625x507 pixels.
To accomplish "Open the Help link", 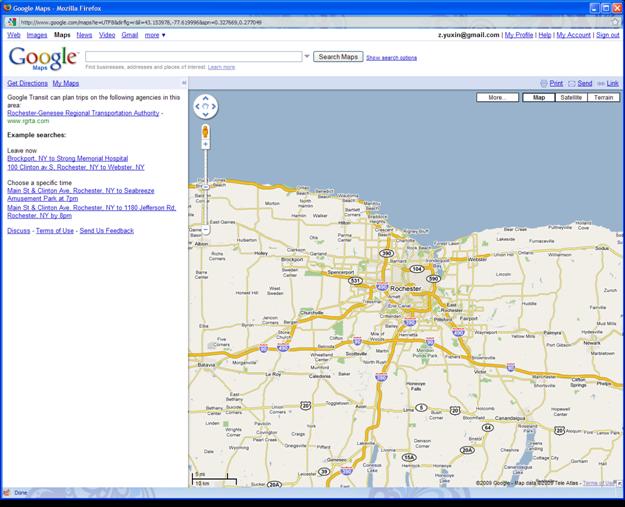I will (x=544, y=35).
